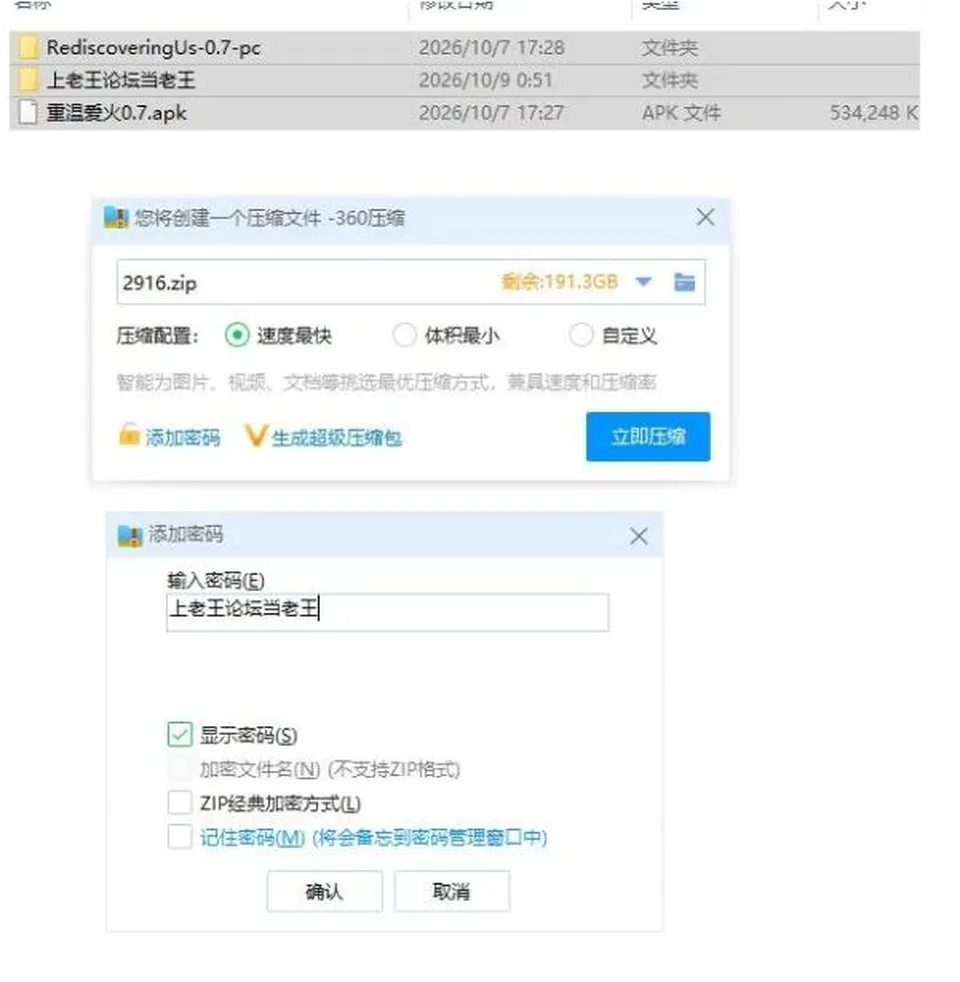Click the 360压缩 logo in 添加密码 dialog title
This screenshot has width=960, height=982.
[130, 535]
